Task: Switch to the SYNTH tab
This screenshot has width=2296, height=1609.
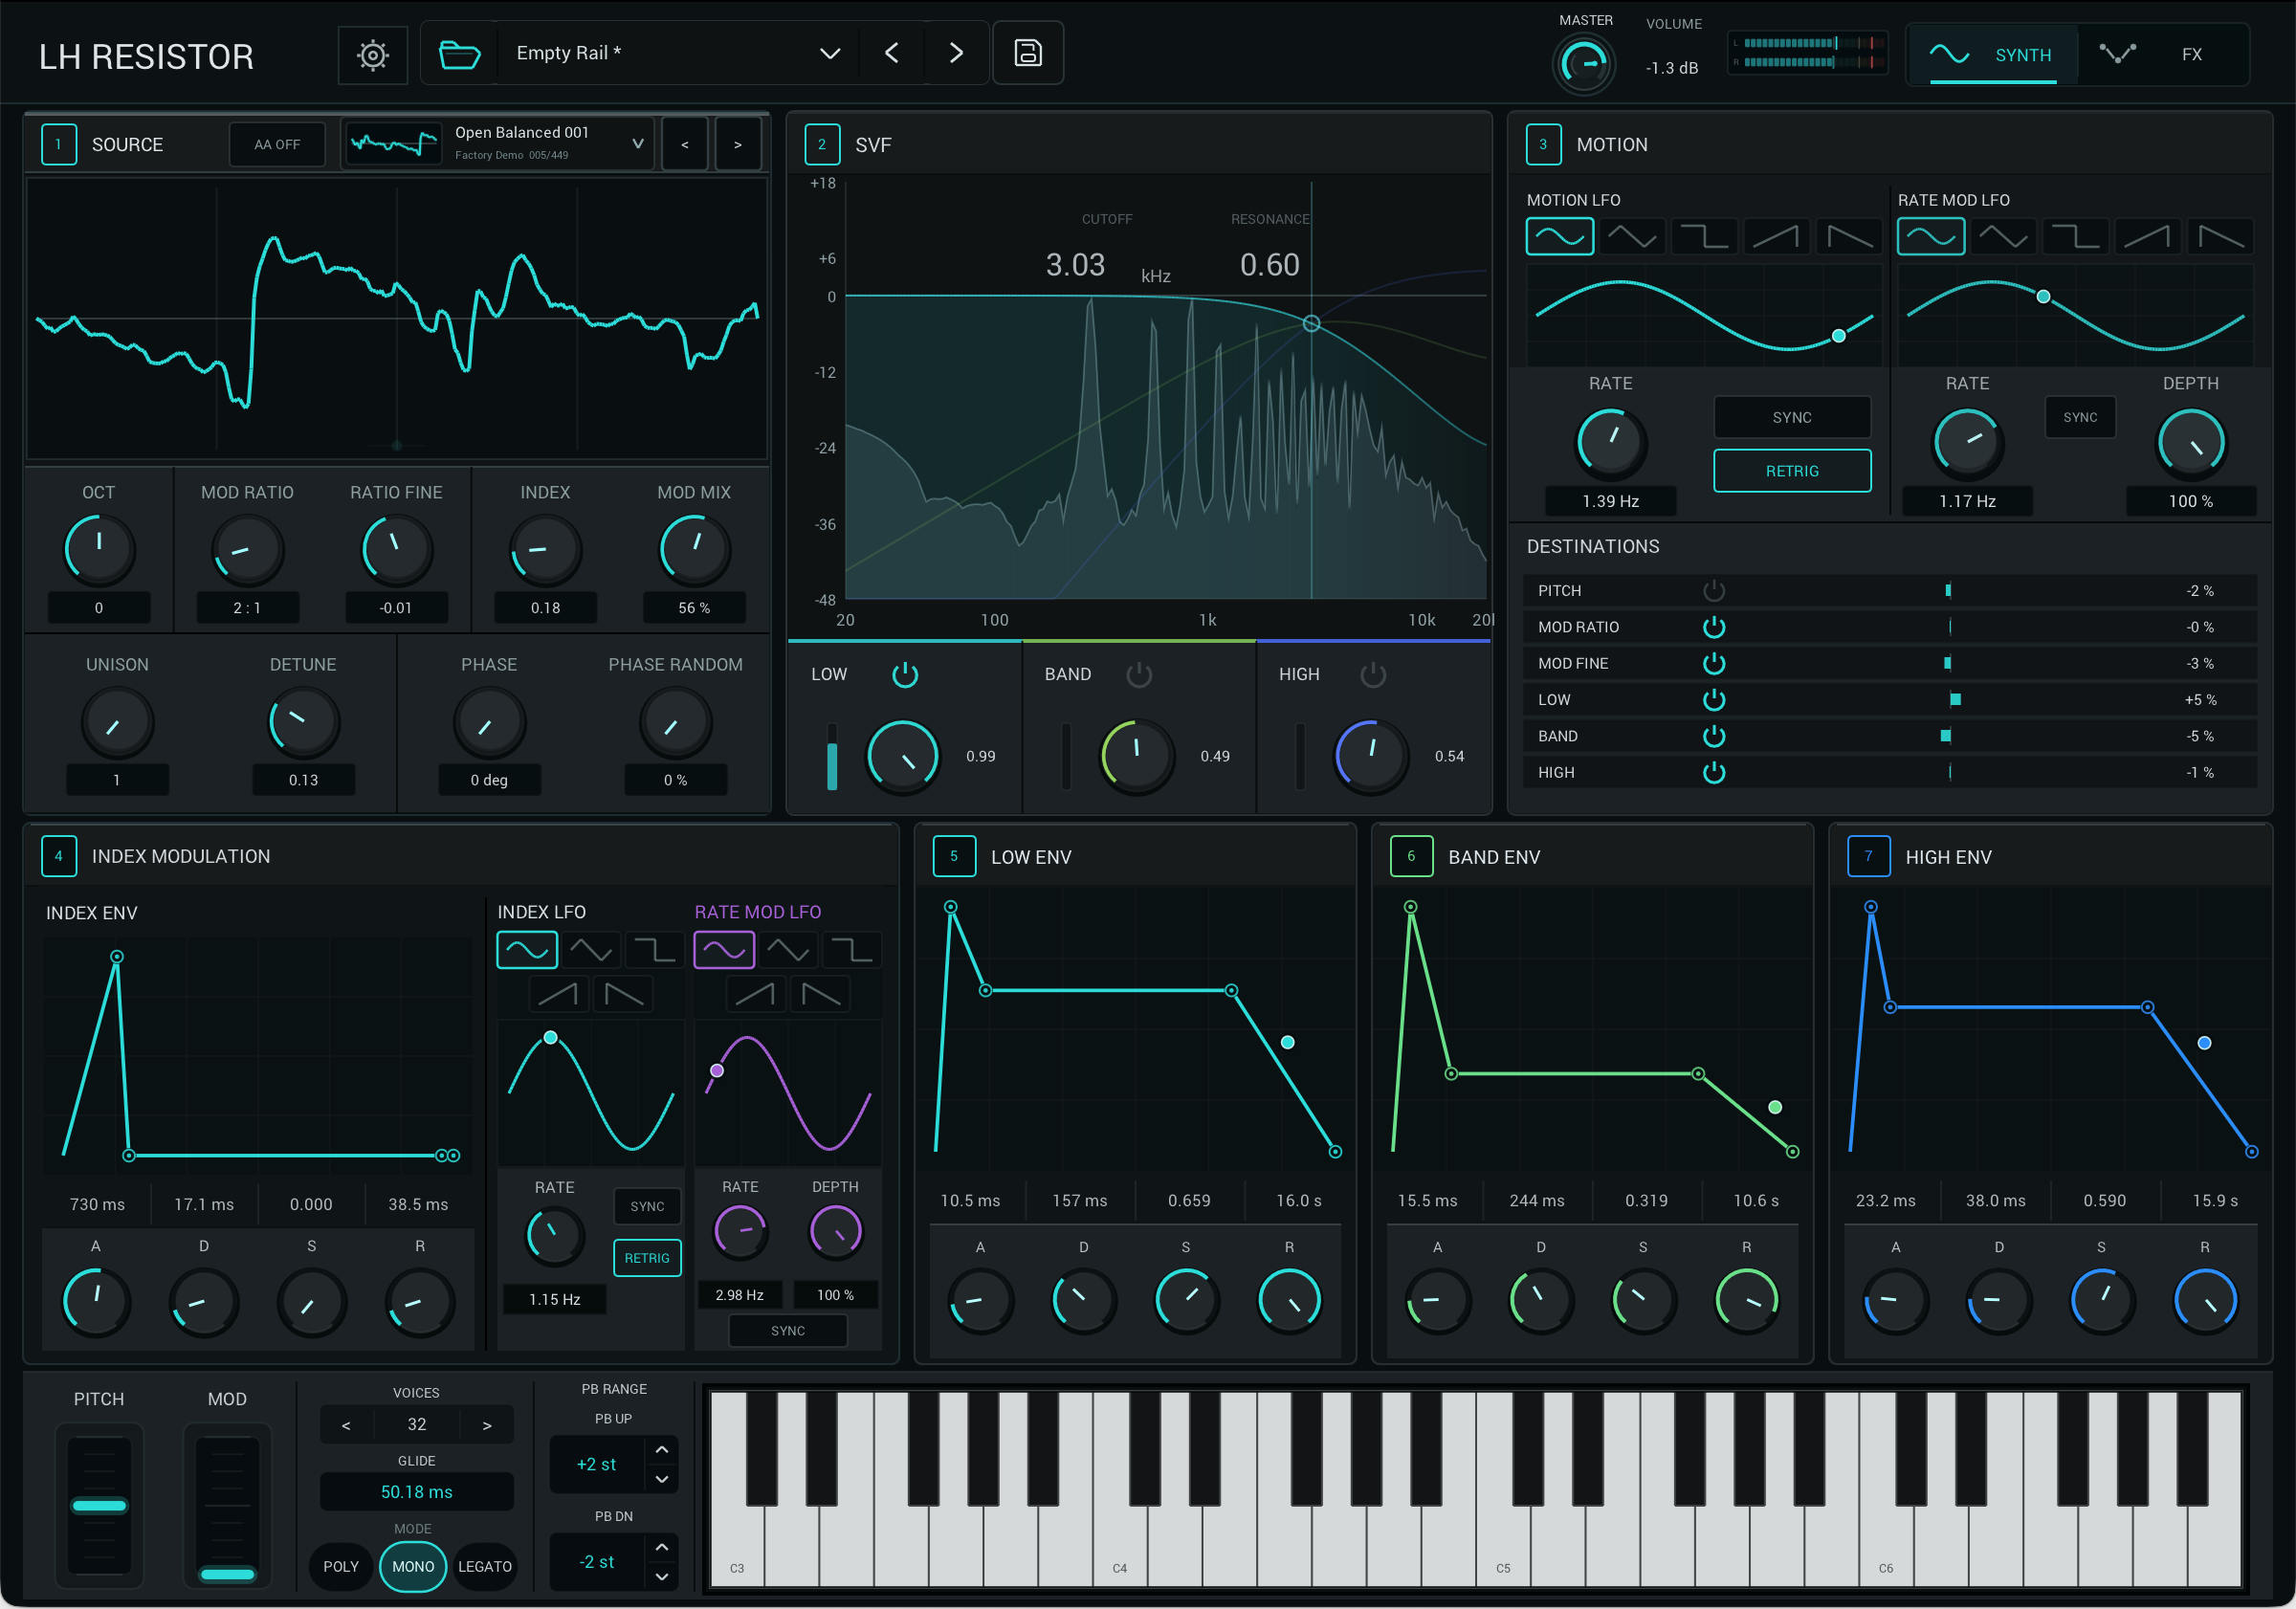Action: click(1992, 54)
